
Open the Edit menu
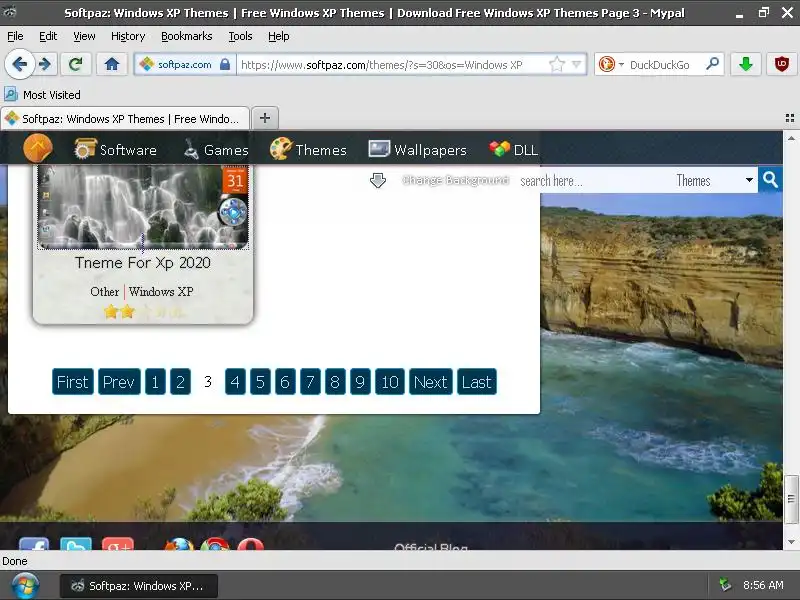click(x=48, y=36)
